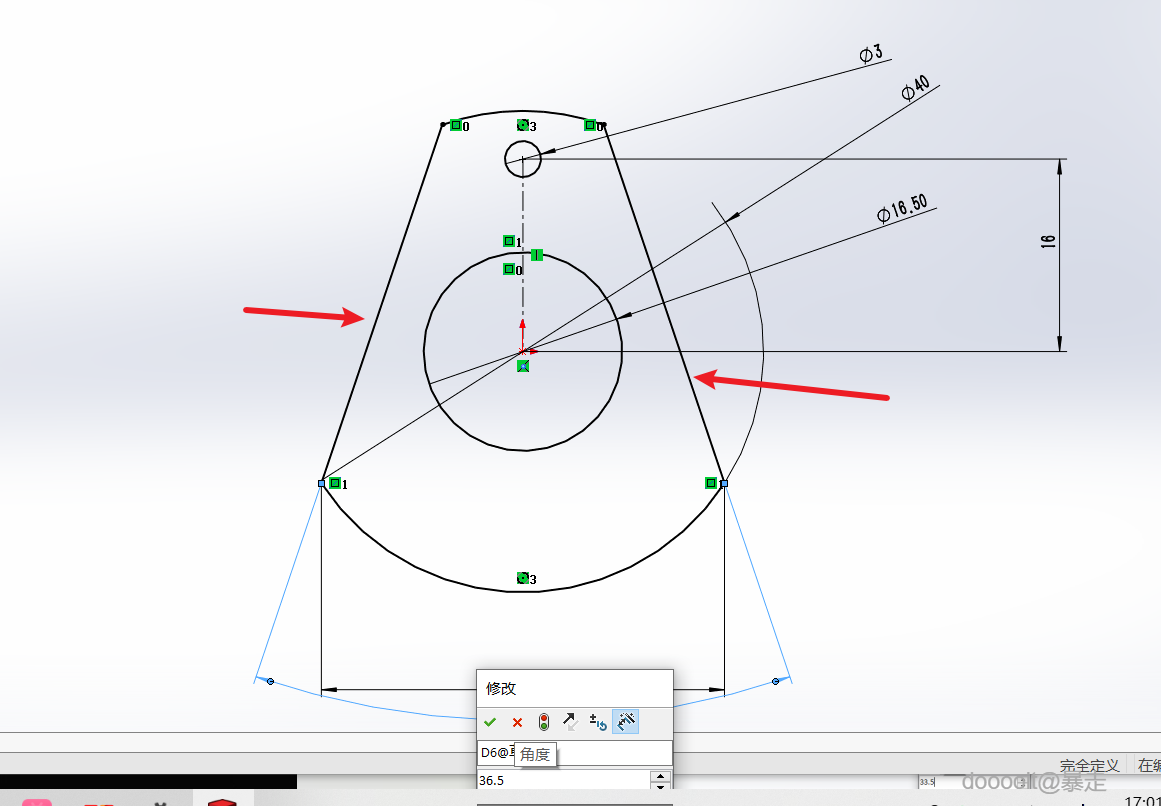Click the reset increment value icon
Screen dimensions: 1161x806
[x=598, y=722]
